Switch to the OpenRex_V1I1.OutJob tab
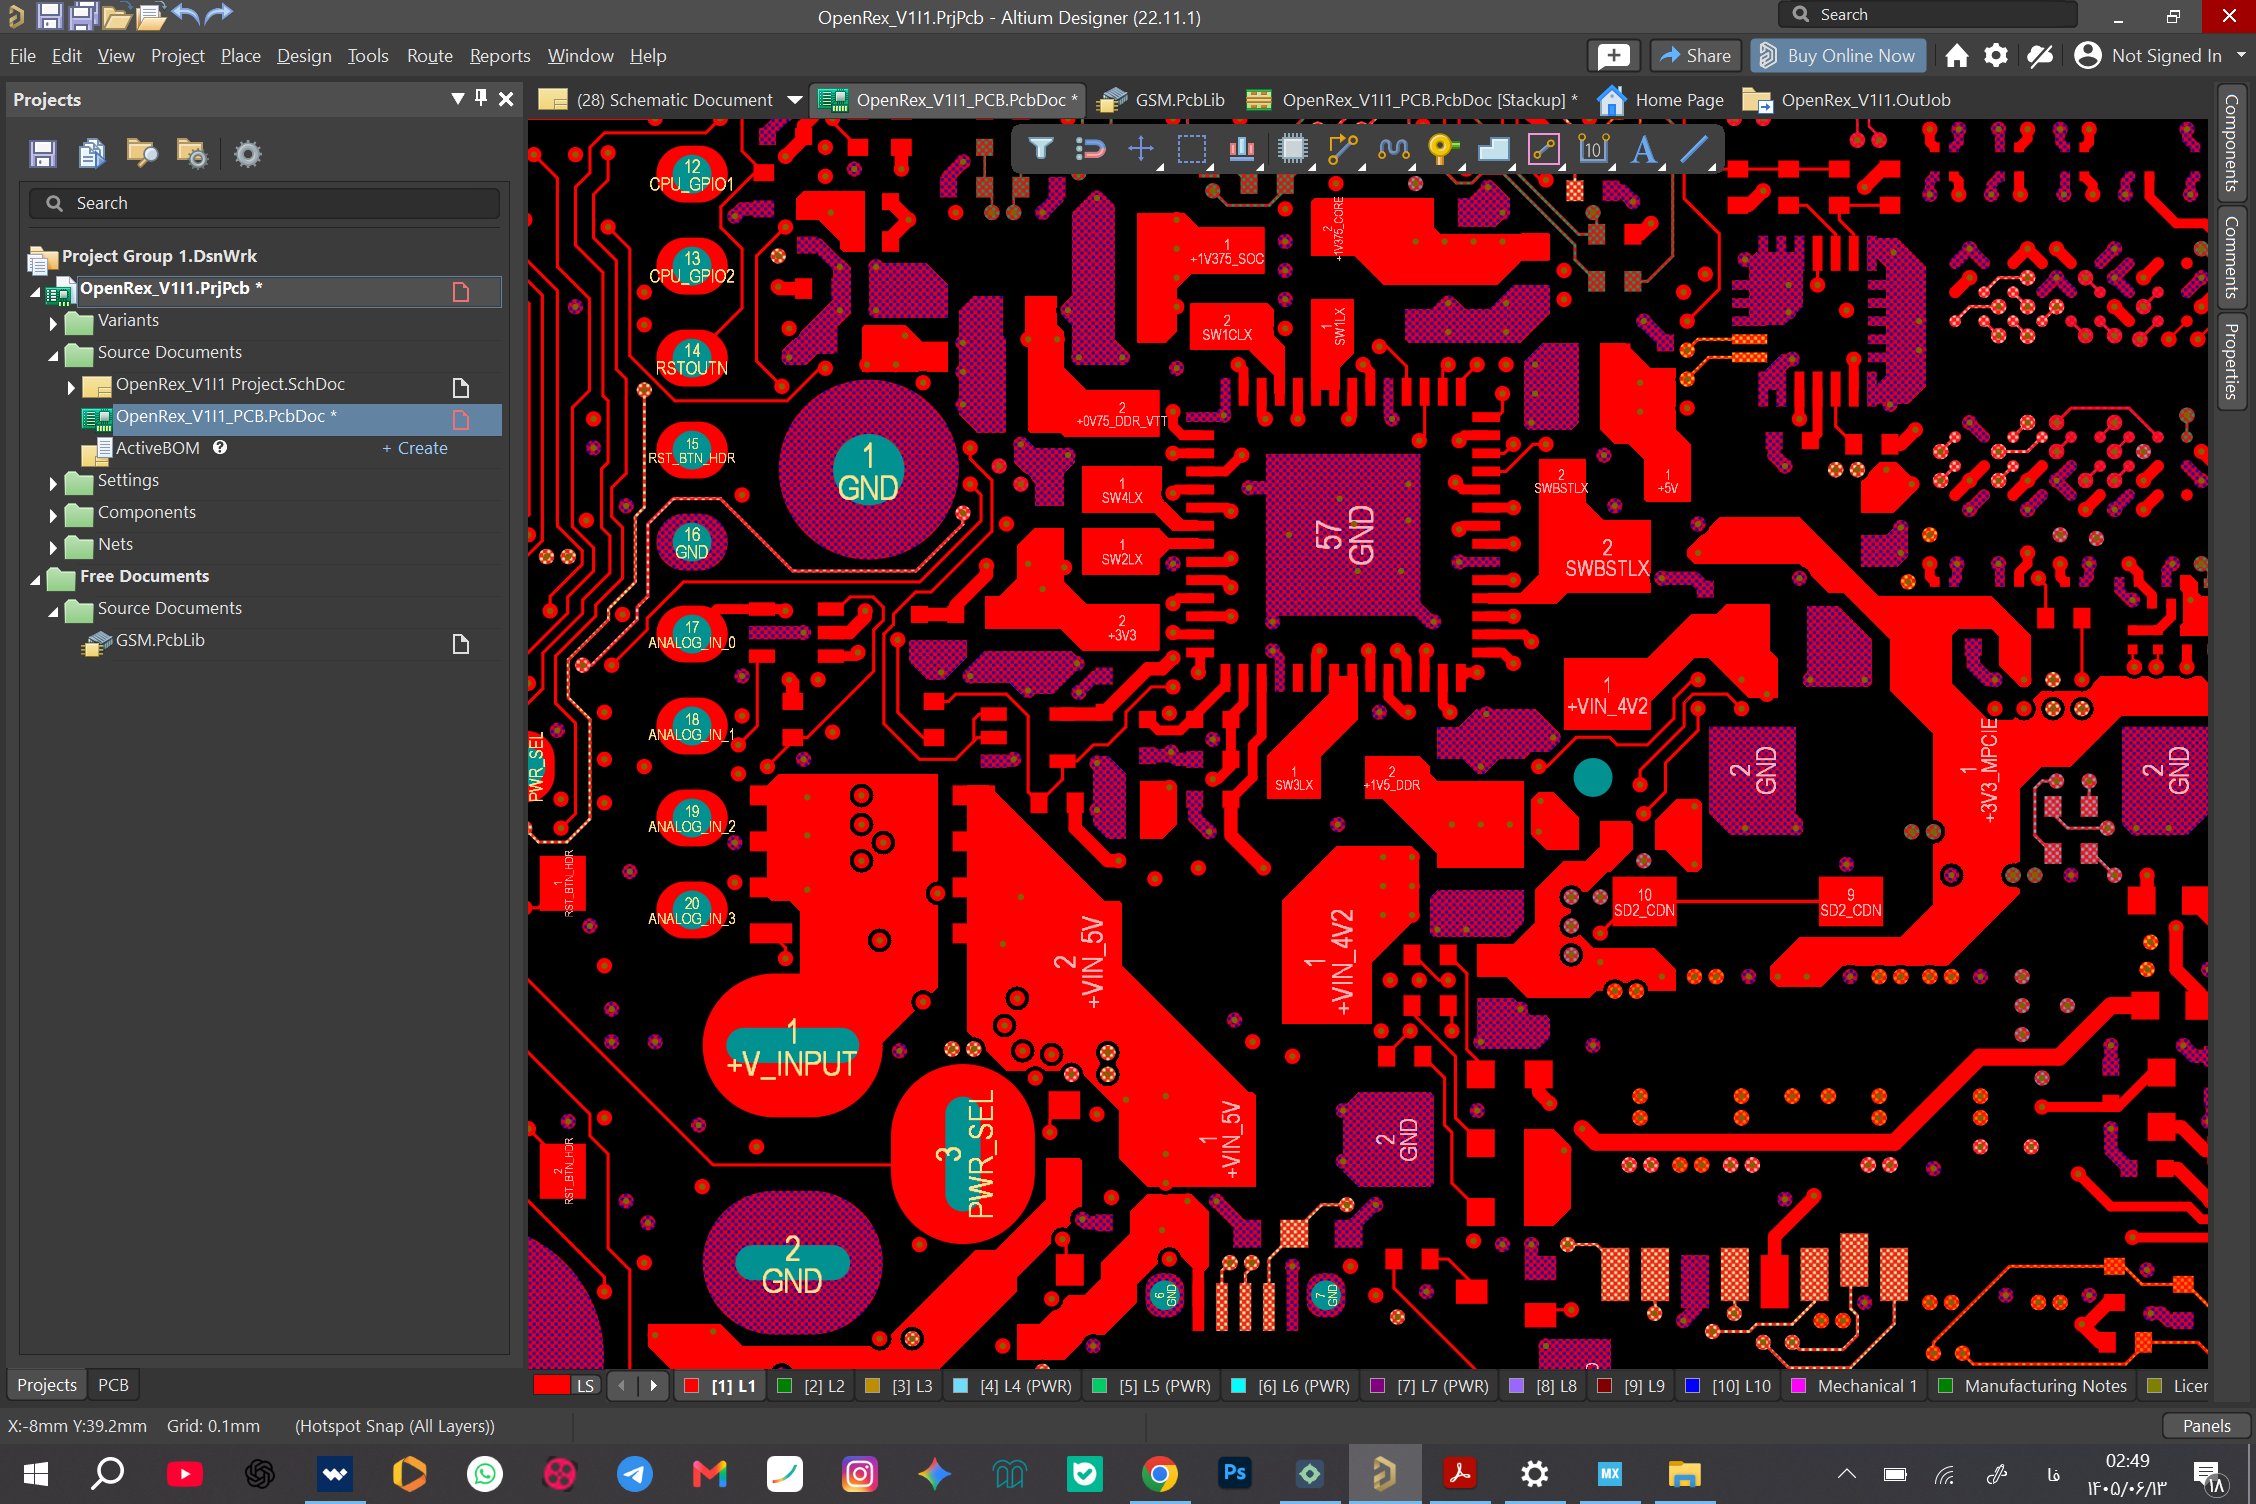 pyautogui.click(x=1847, y=100)
